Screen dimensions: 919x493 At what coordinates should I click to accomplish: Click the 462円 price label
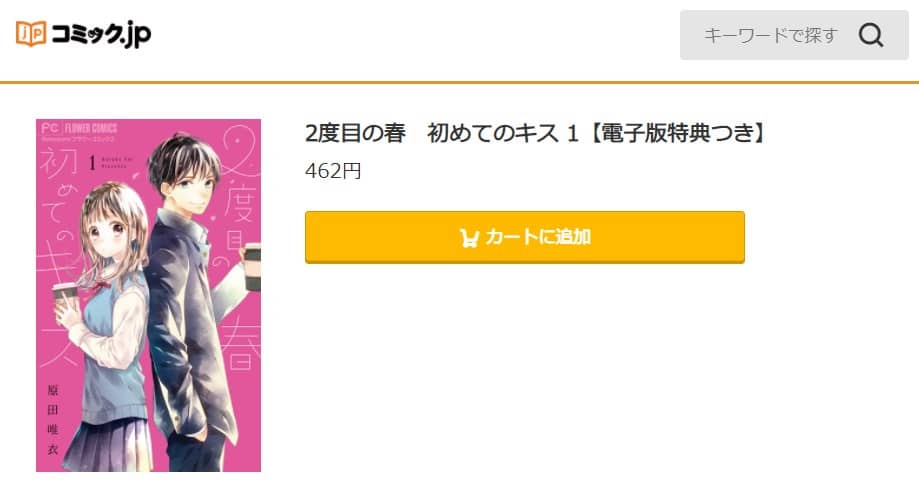point(333,171)
